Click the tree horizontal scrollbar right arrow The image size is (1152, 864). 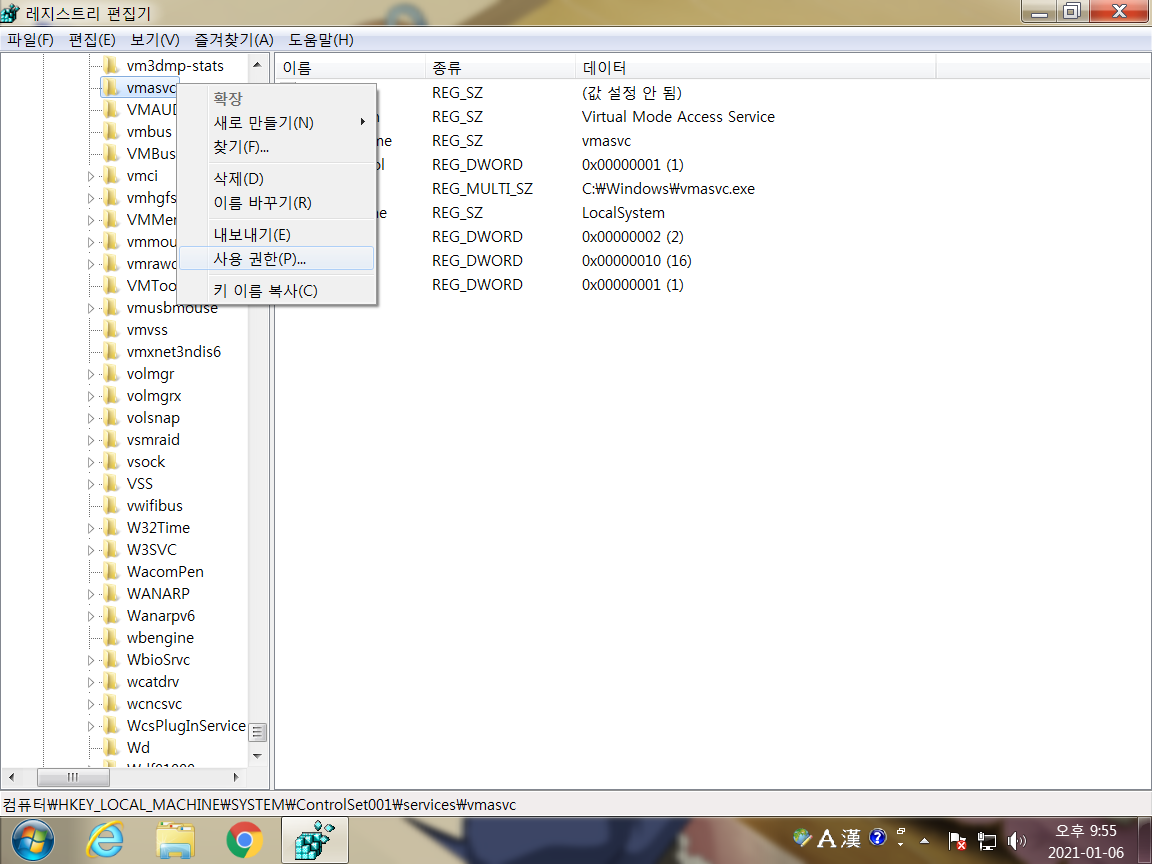[x=236, y=777]
